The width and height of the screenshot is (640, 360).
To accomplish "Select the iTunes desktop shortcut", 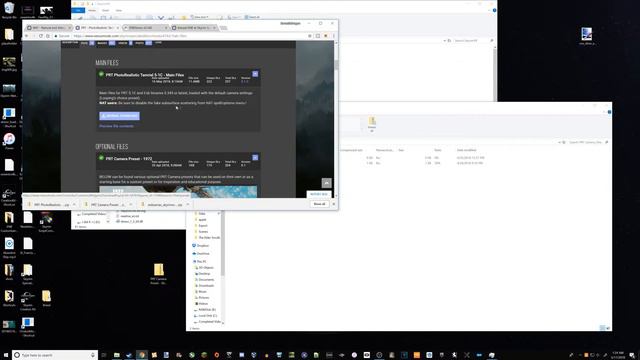I will coord(9,141).
